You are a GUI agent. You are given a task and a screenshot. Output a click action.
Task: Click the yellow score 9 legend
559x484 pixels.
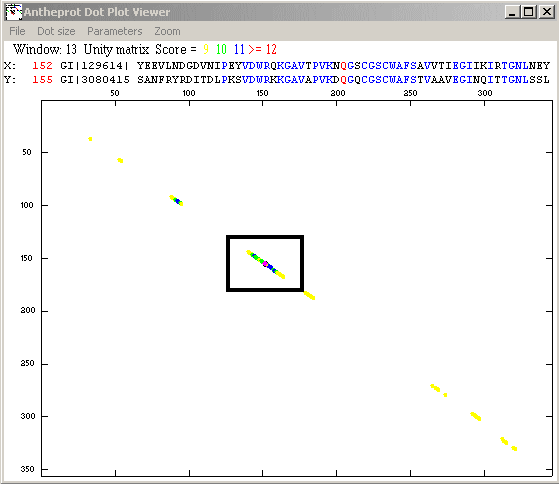pyautogui.click(x=206, y=49)
